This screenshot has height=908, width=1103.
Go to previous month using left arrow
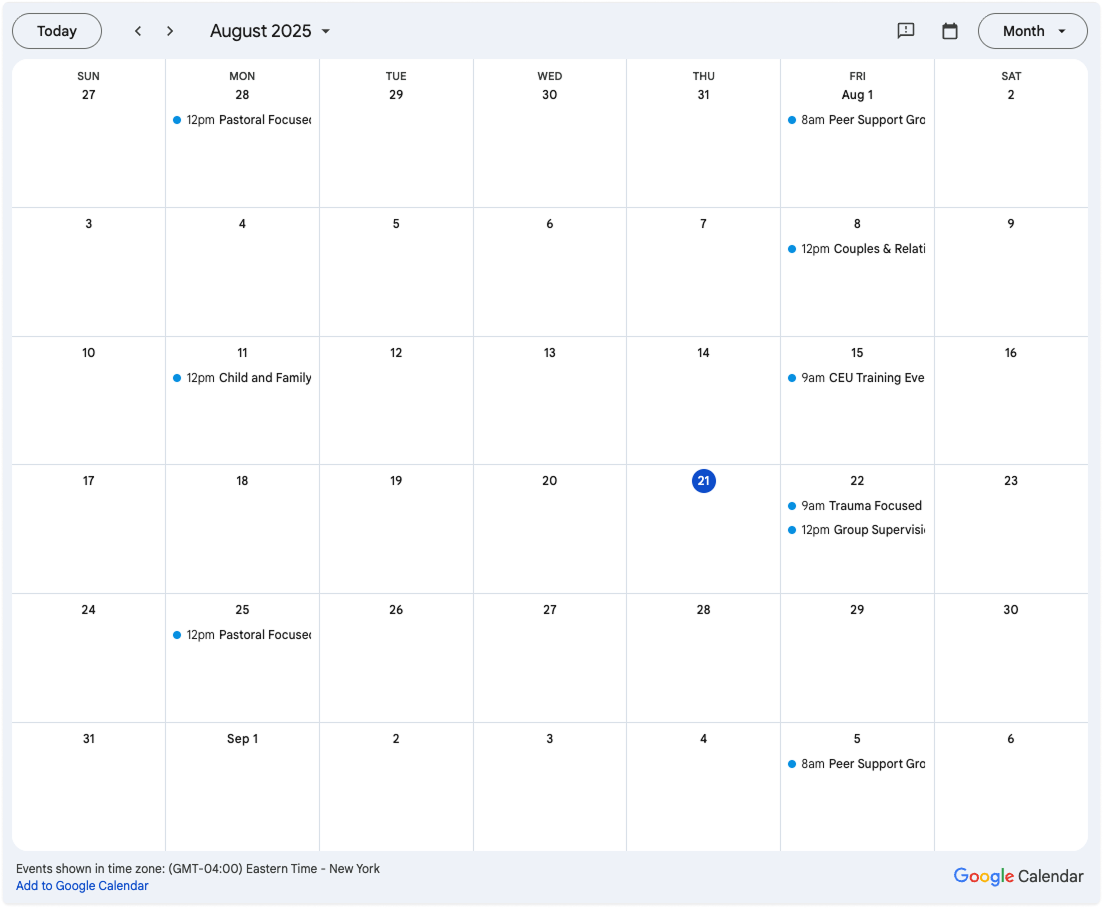138,31
